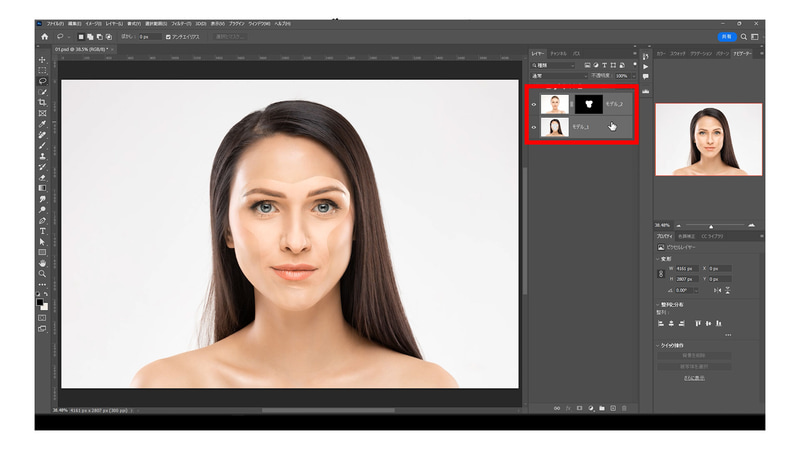Click the Select and Mask button

(230, 37)
